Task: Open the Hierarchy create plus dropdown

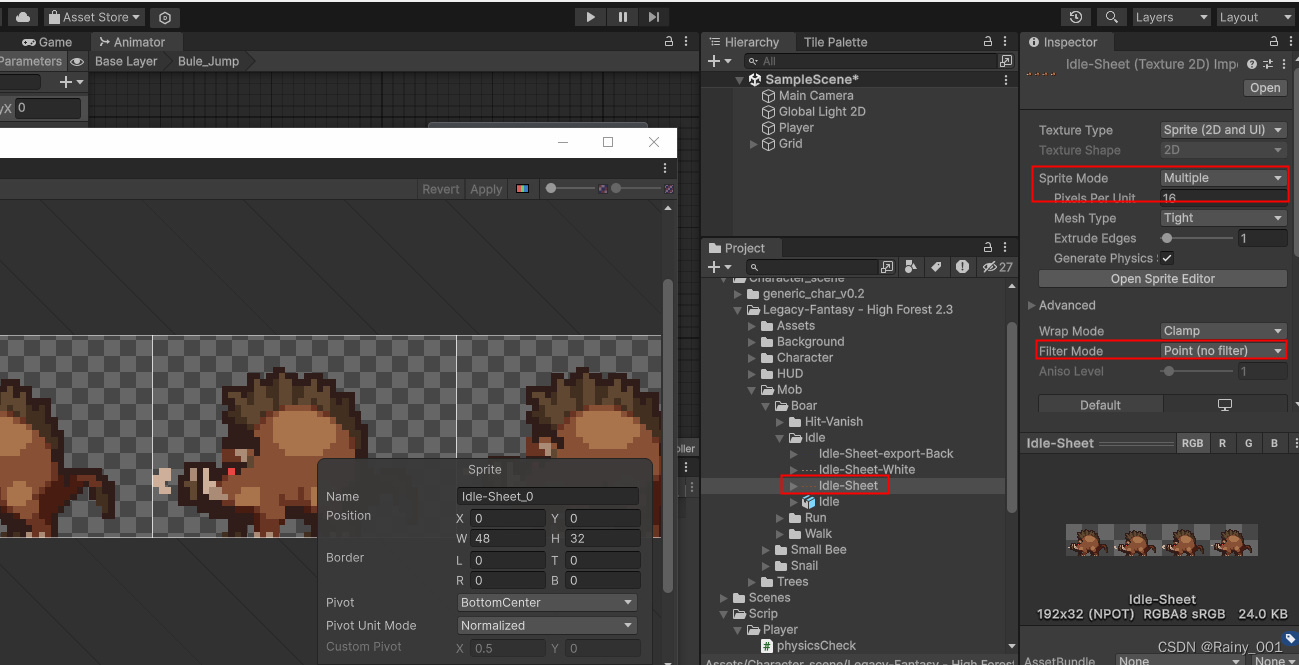Action: pos(719,61)
